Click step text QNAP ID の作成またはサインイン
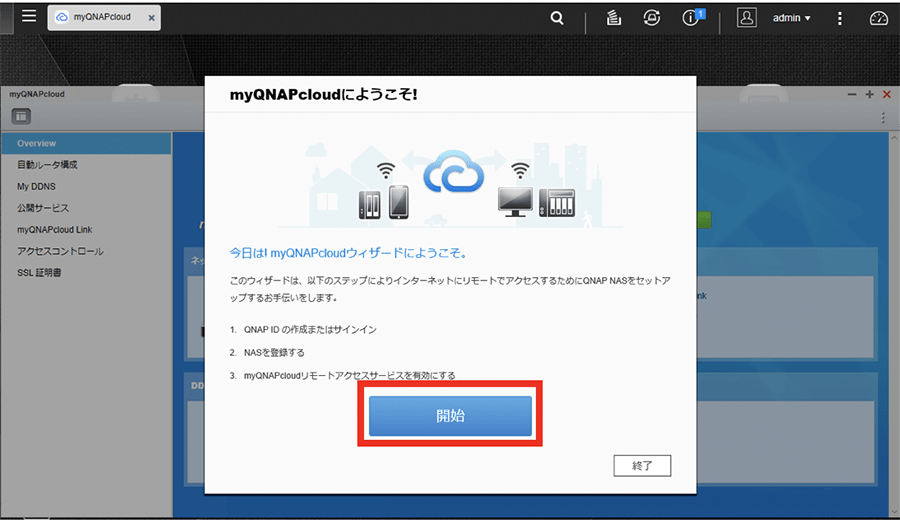 coord(310,329)
